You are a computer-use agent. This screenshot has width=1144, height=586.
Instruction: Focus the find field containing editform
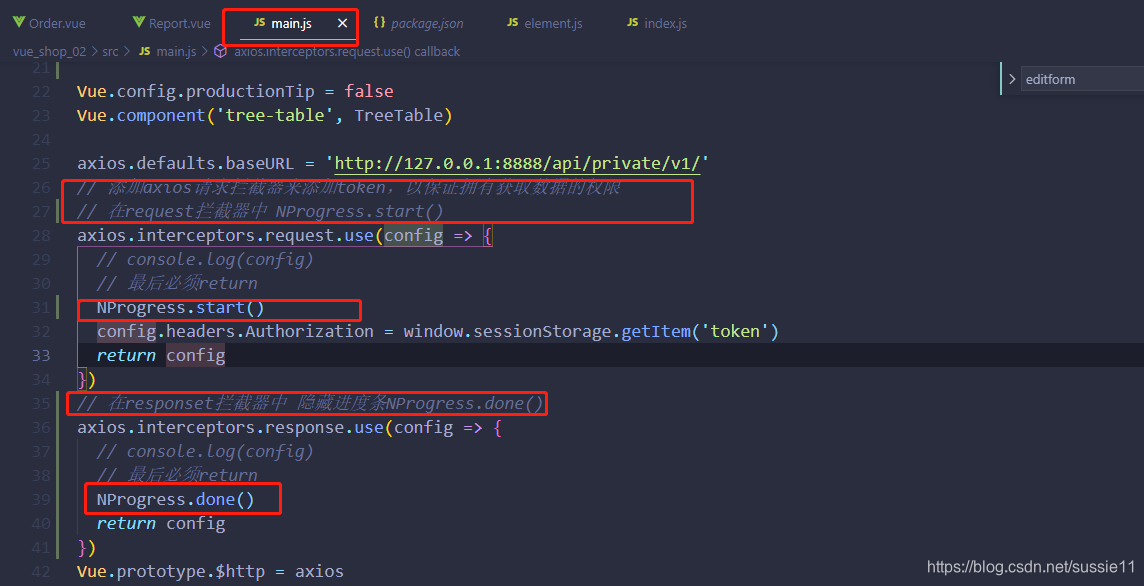point(1082,79)
